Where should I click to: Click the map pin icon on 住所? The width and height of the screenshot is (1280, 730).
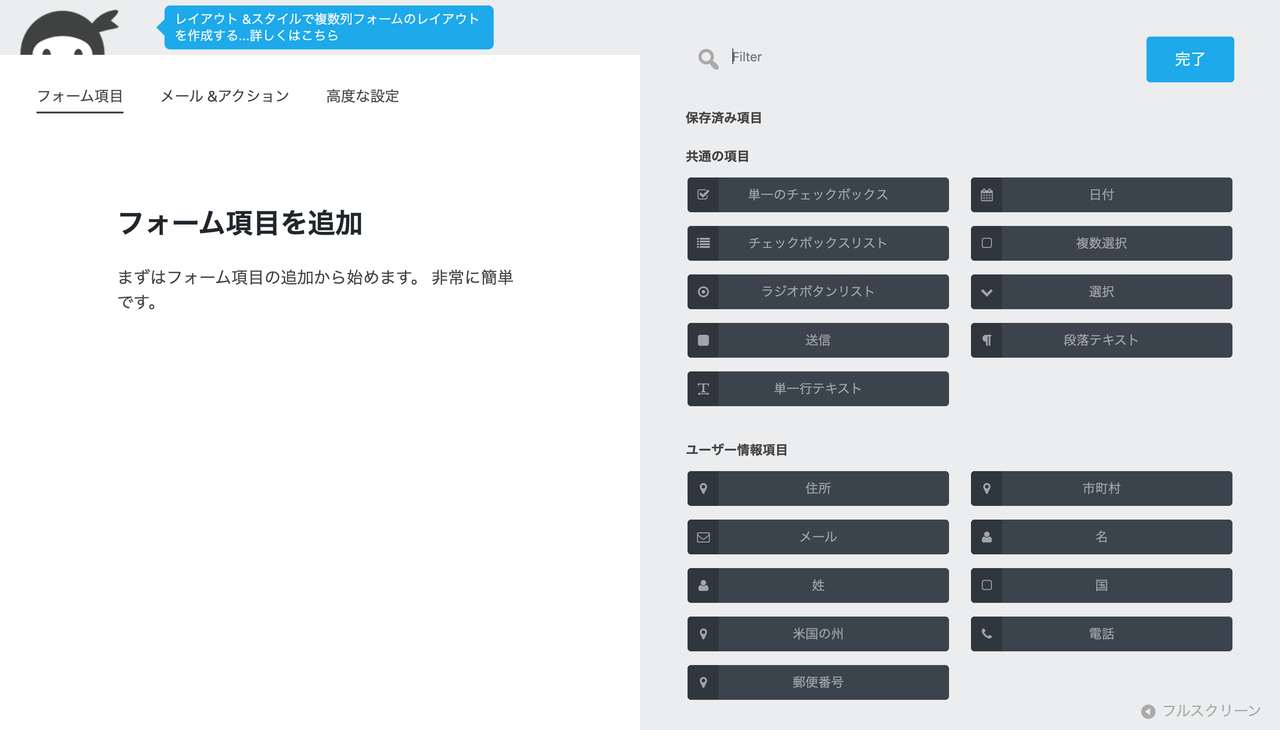(703, 489)
